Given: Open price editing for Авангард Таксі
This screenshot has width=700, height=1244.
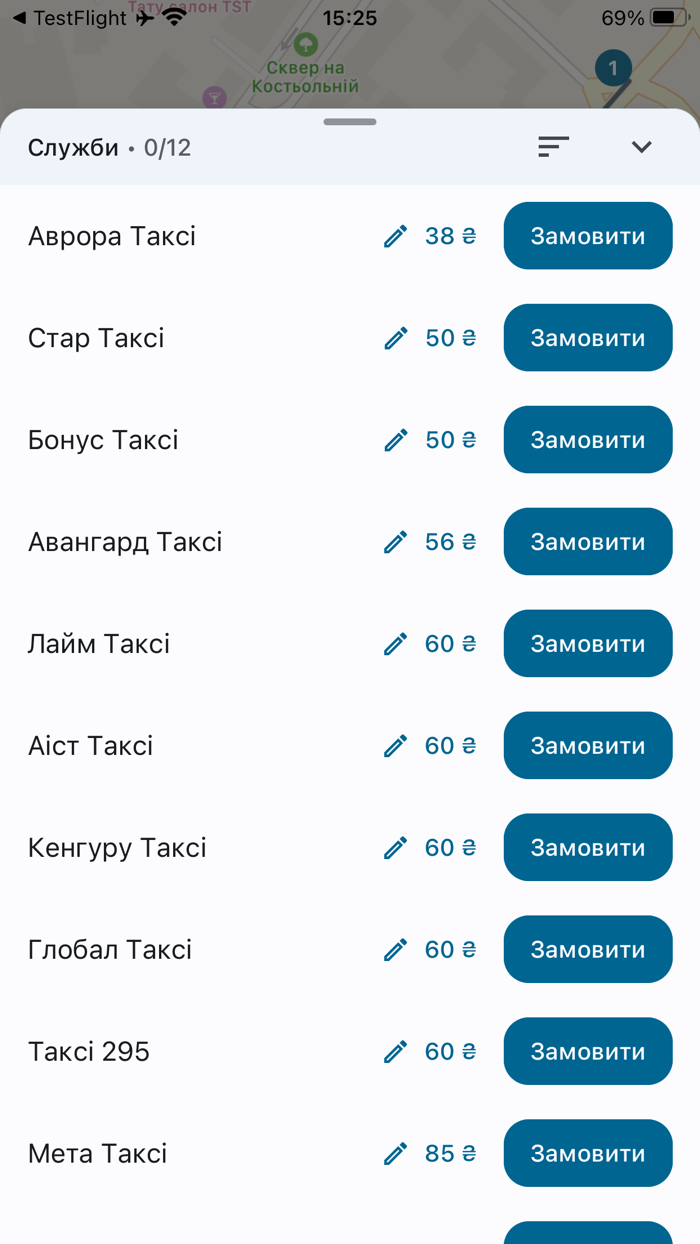Looking at the screenshot, I should click(x=396, y=541).
